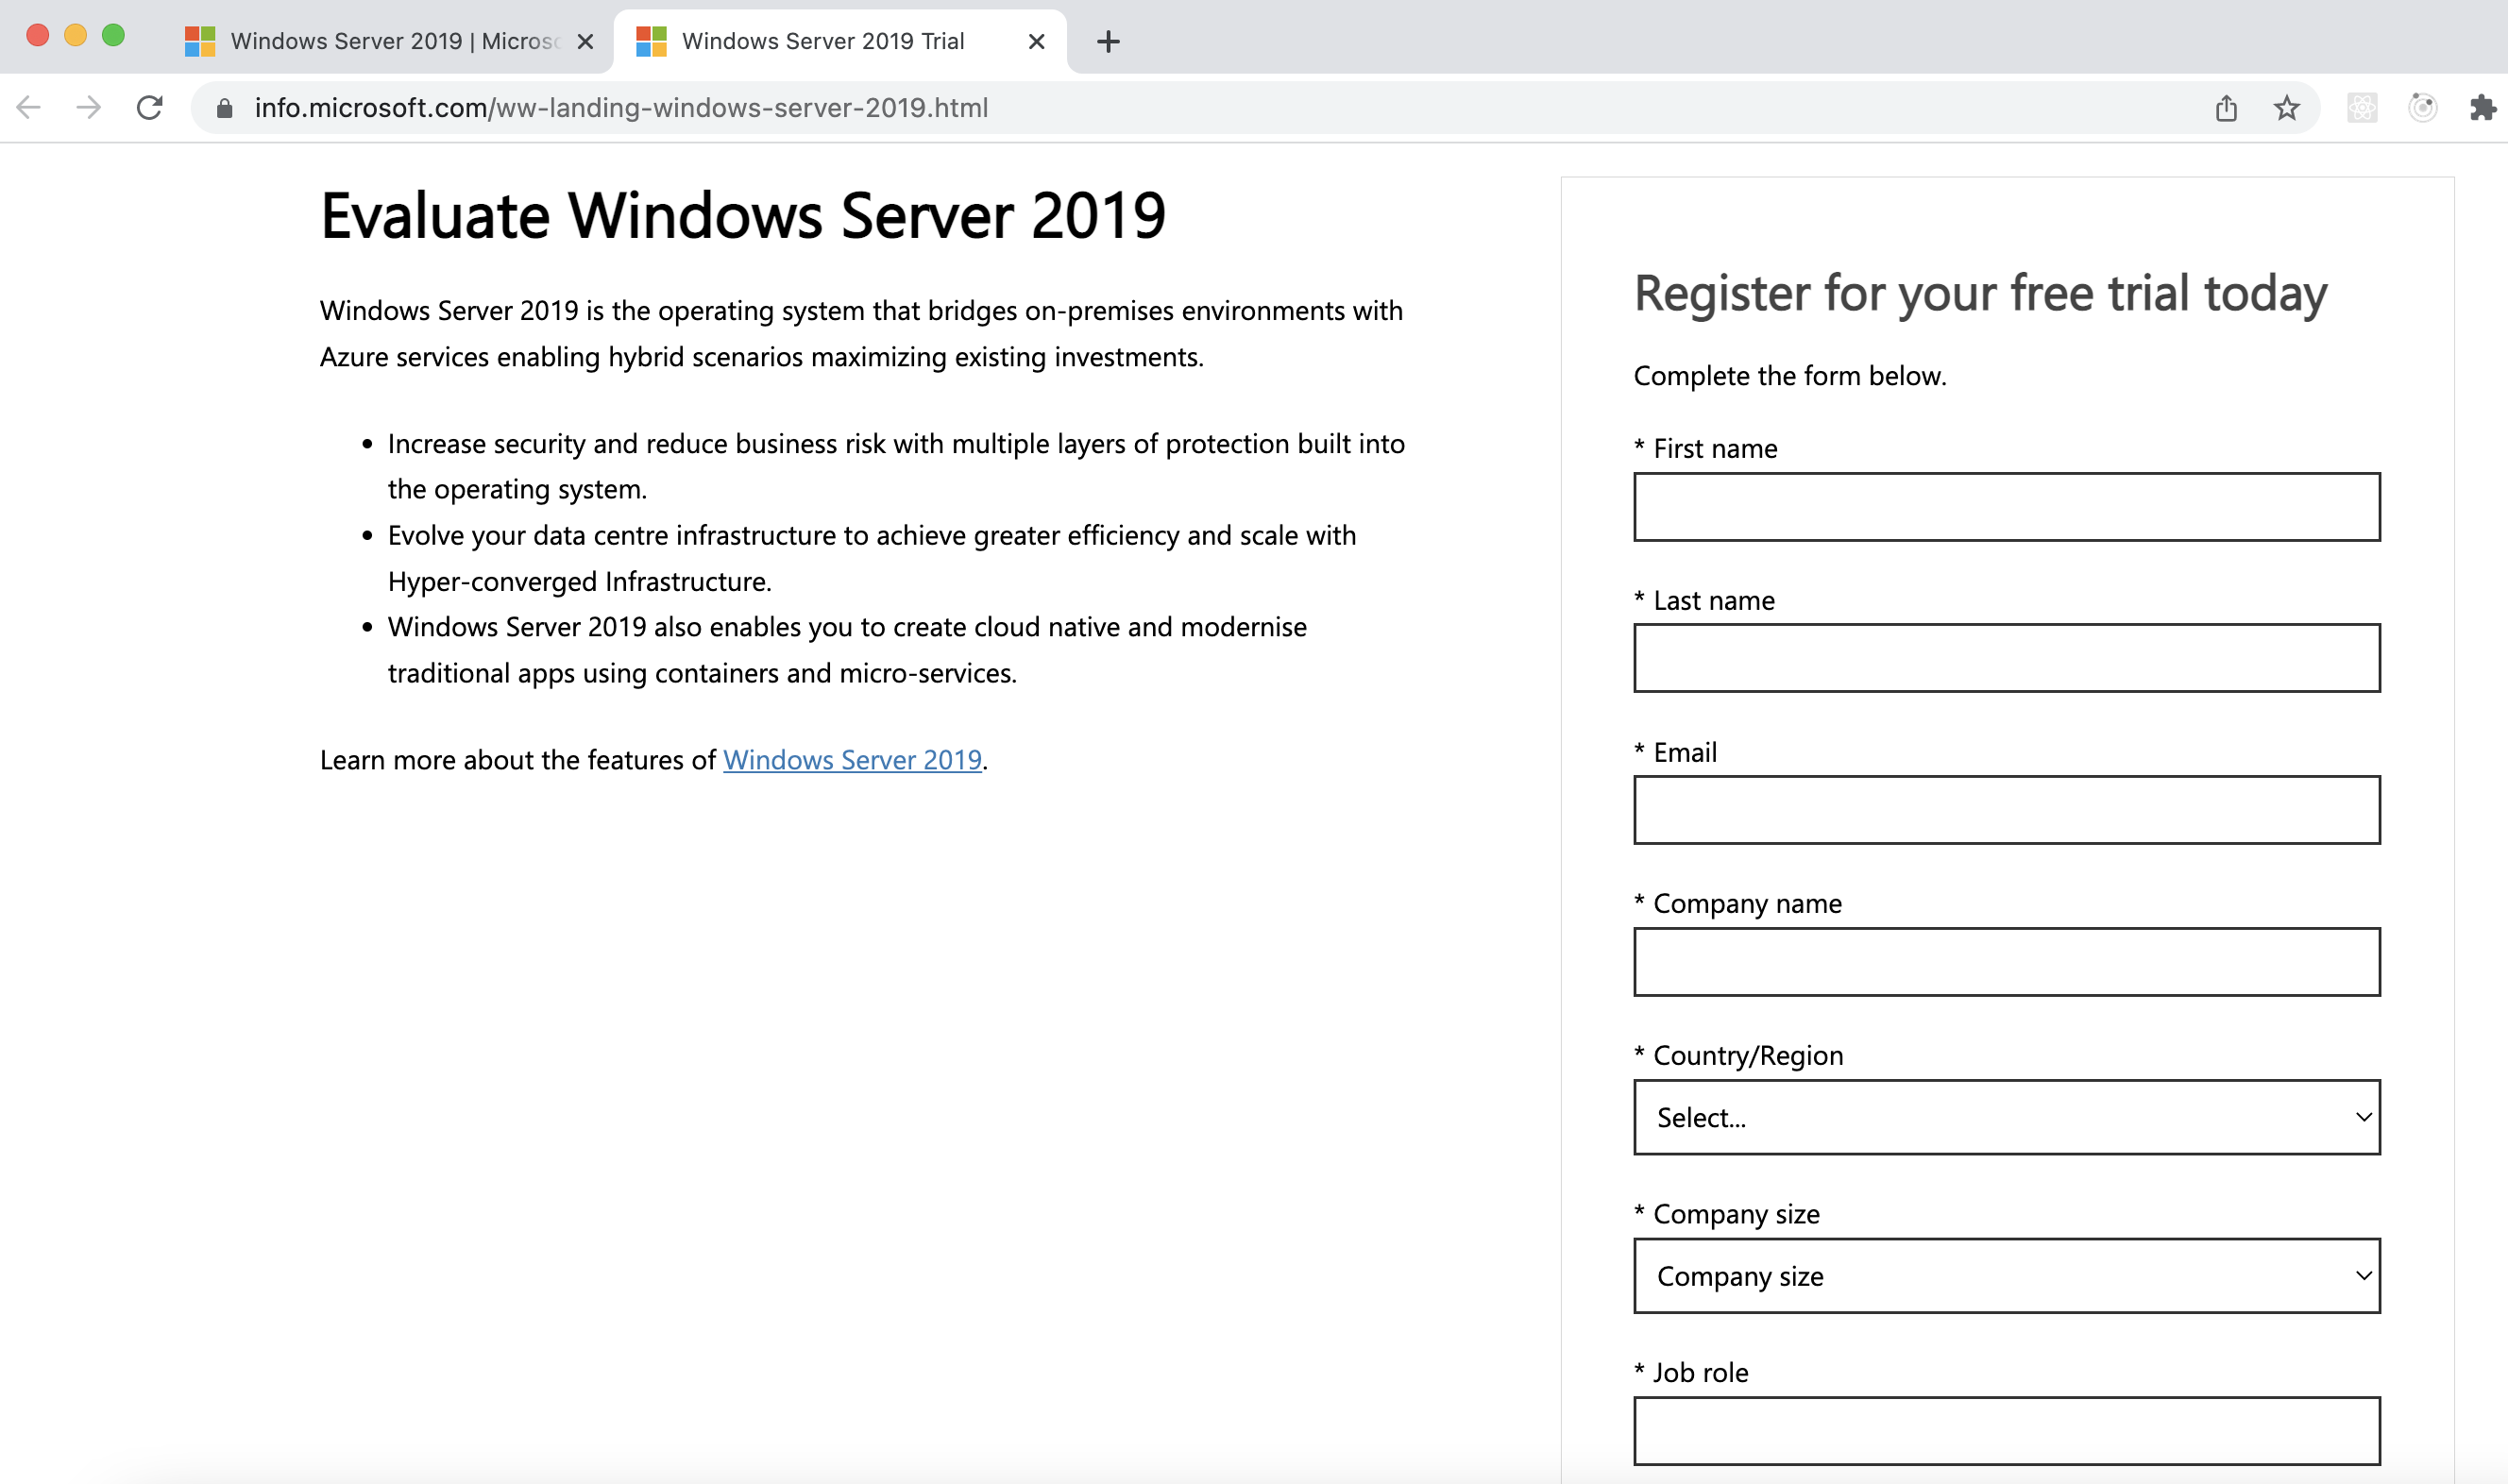Click the circular extension icon beside the puzzle piece

click(x=2422, y=107)
